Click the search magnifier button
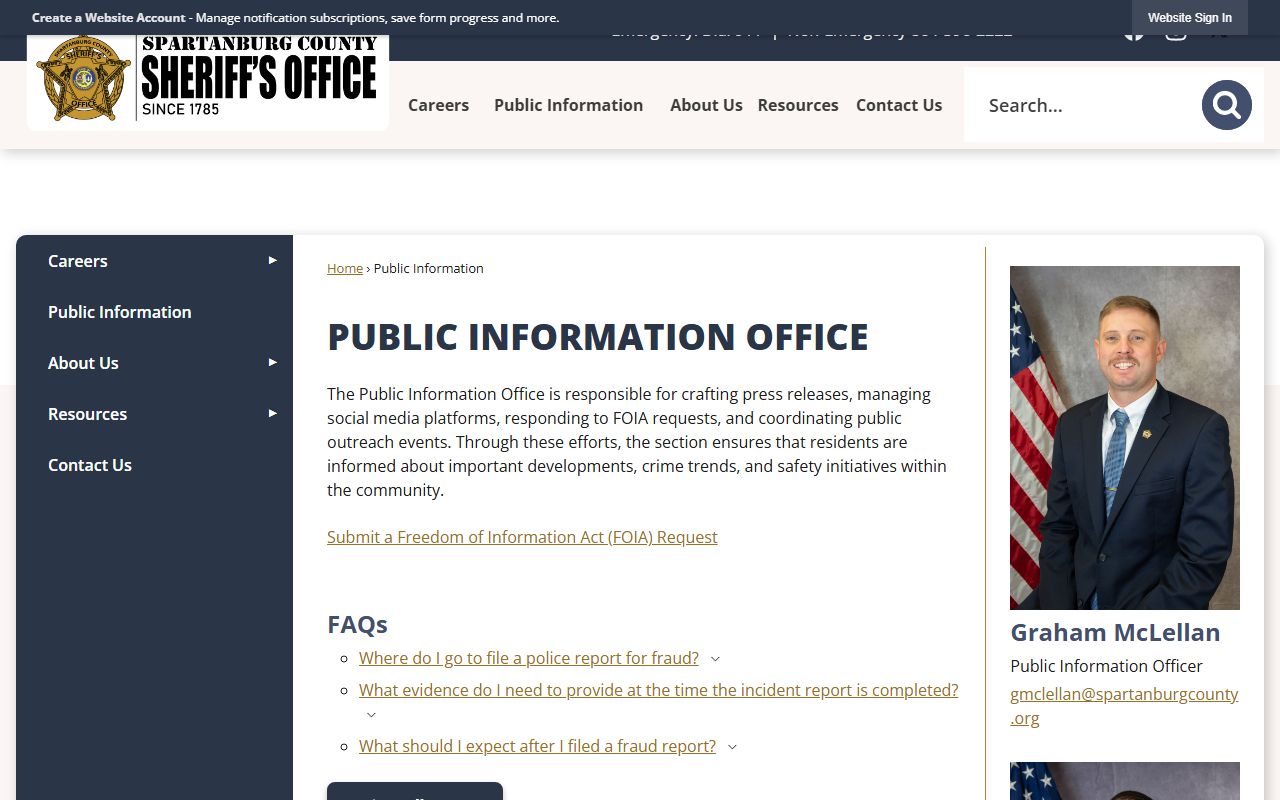The height and width of the screenshot is (800, 1280). click(x=1227, y=105)
